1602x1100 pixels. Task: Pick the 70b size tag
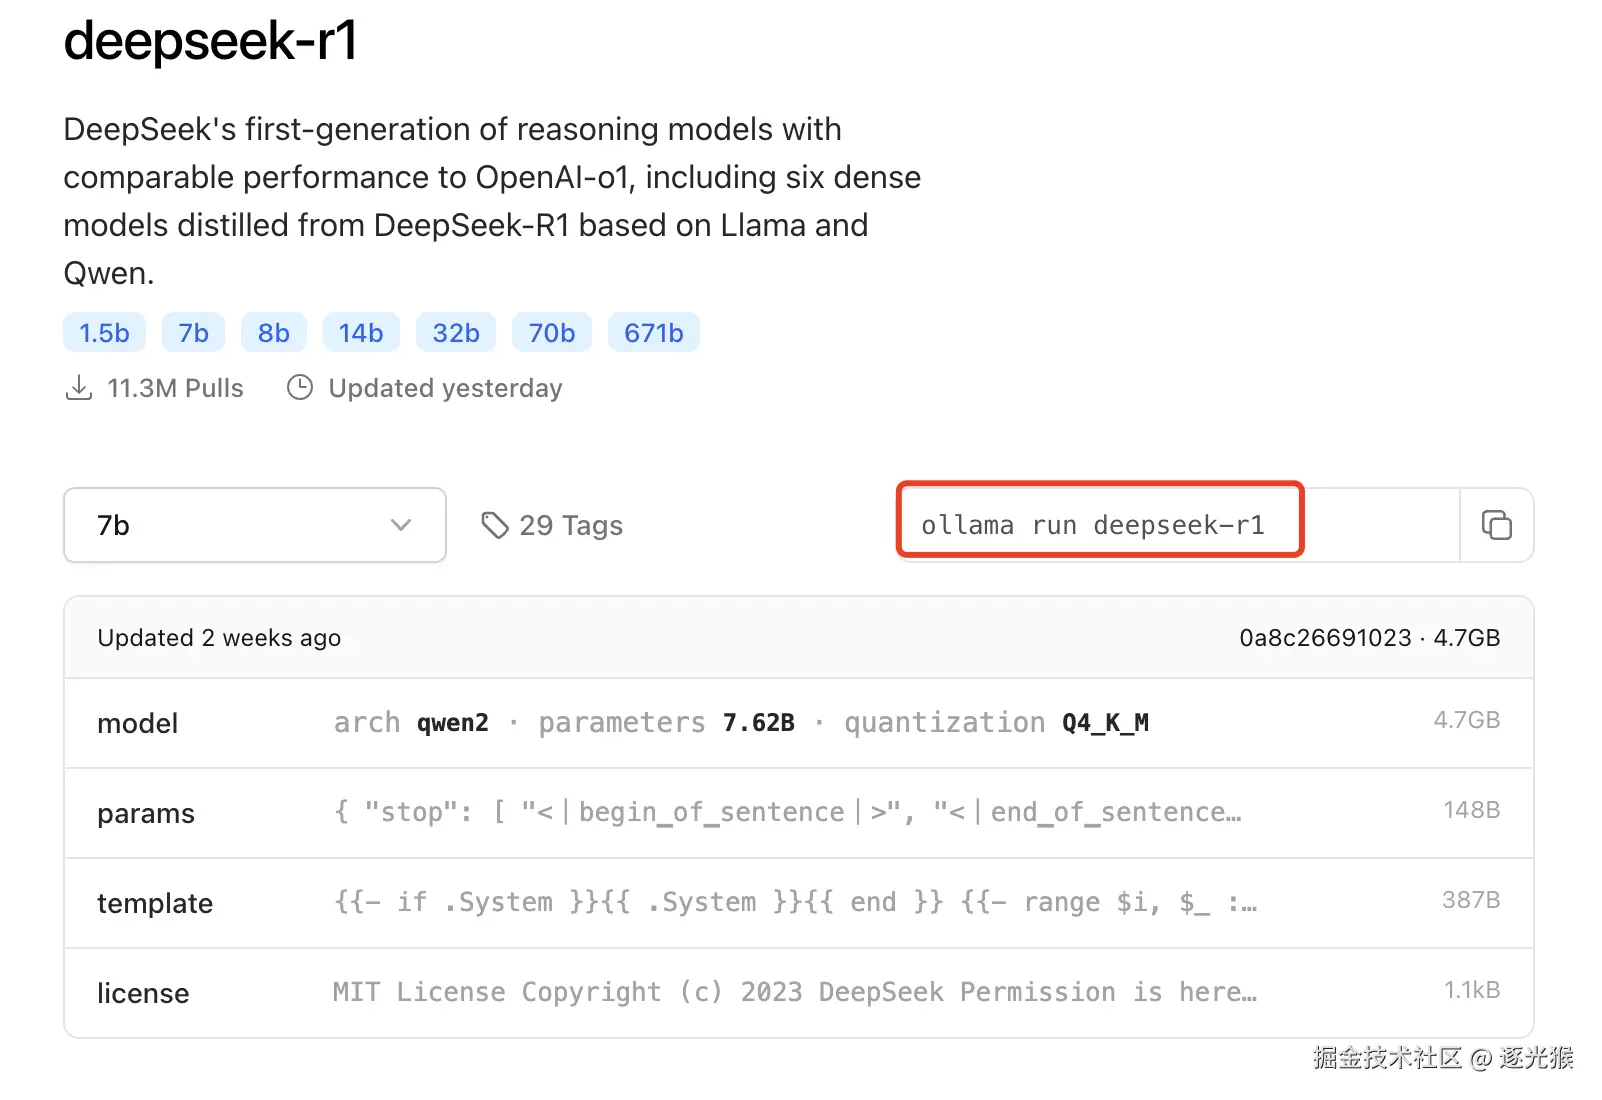coord(551,333)
